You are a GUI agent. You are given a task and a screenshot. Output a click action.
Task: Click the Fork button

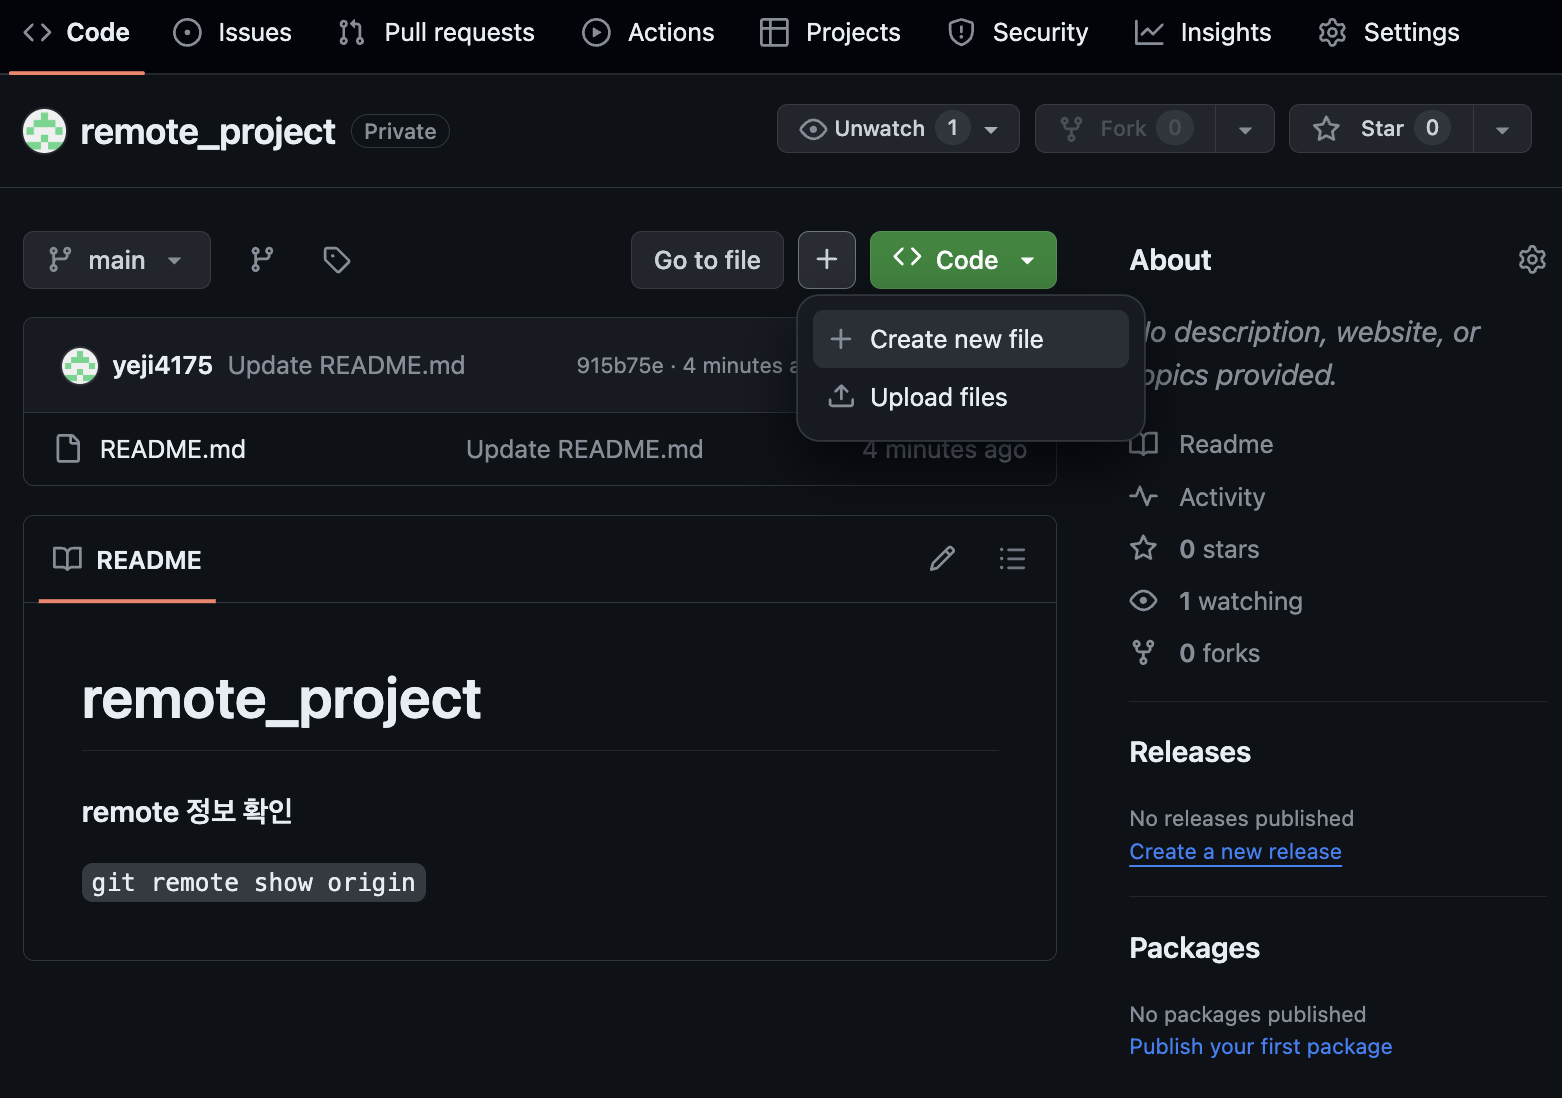coord(1125,128)
